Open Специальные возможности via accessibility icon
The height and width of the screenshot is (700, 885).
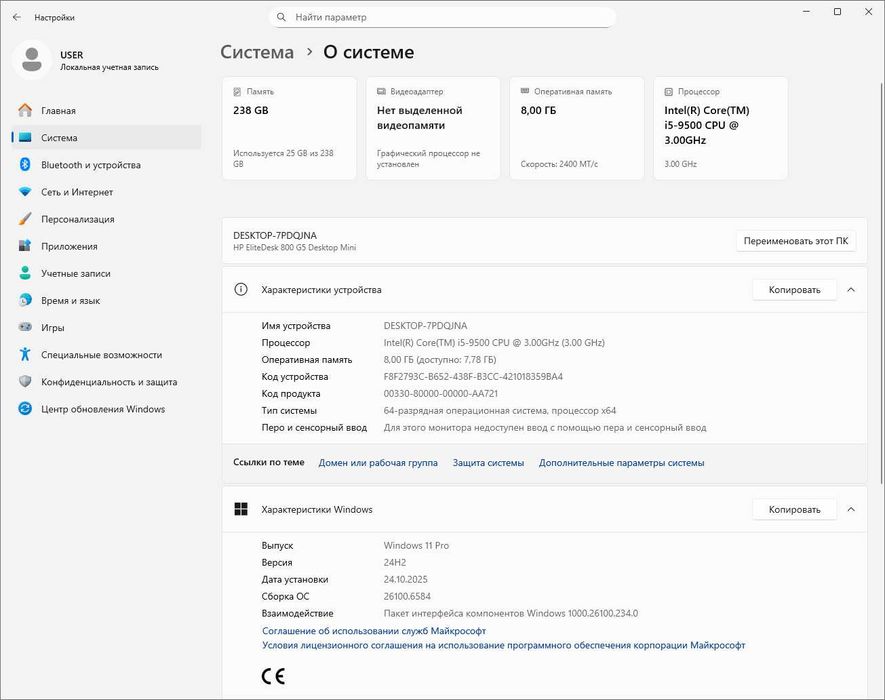(25, 354)
